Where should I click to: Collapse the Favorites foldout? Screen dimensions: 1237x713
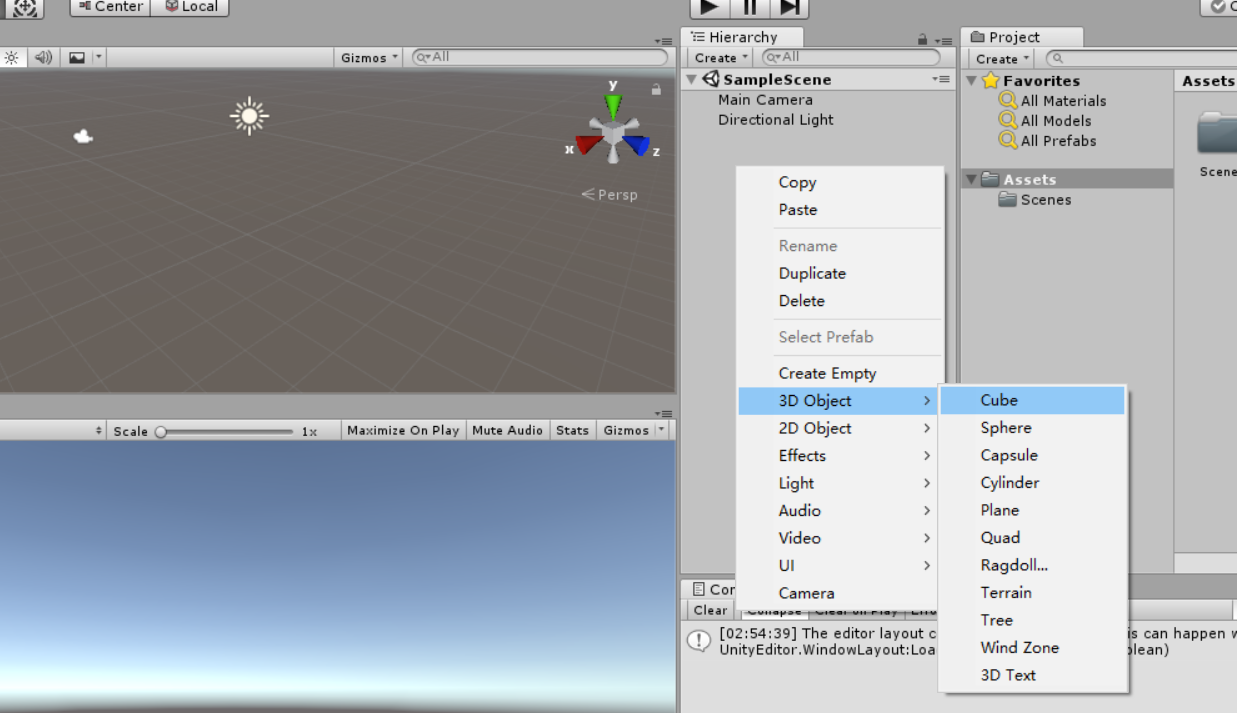tap(971, 81)
